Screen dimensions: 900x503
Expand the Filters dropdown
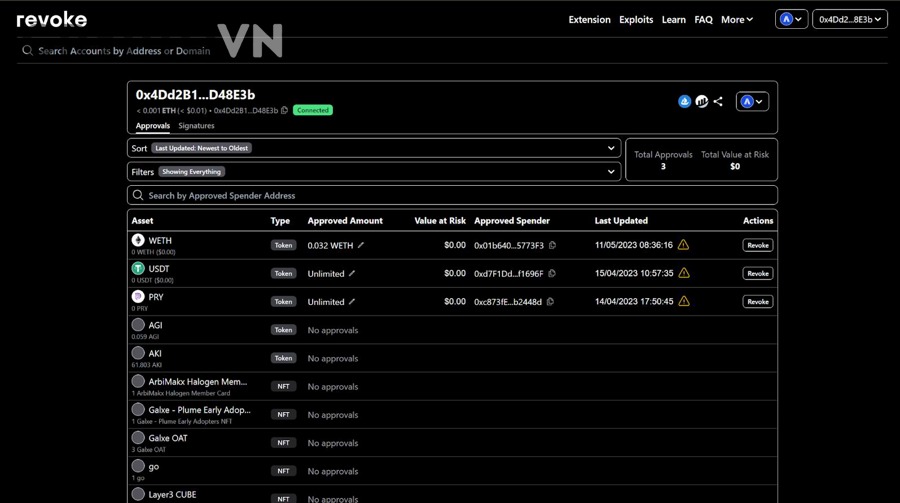pyautogui.click(x=374, y=172)
